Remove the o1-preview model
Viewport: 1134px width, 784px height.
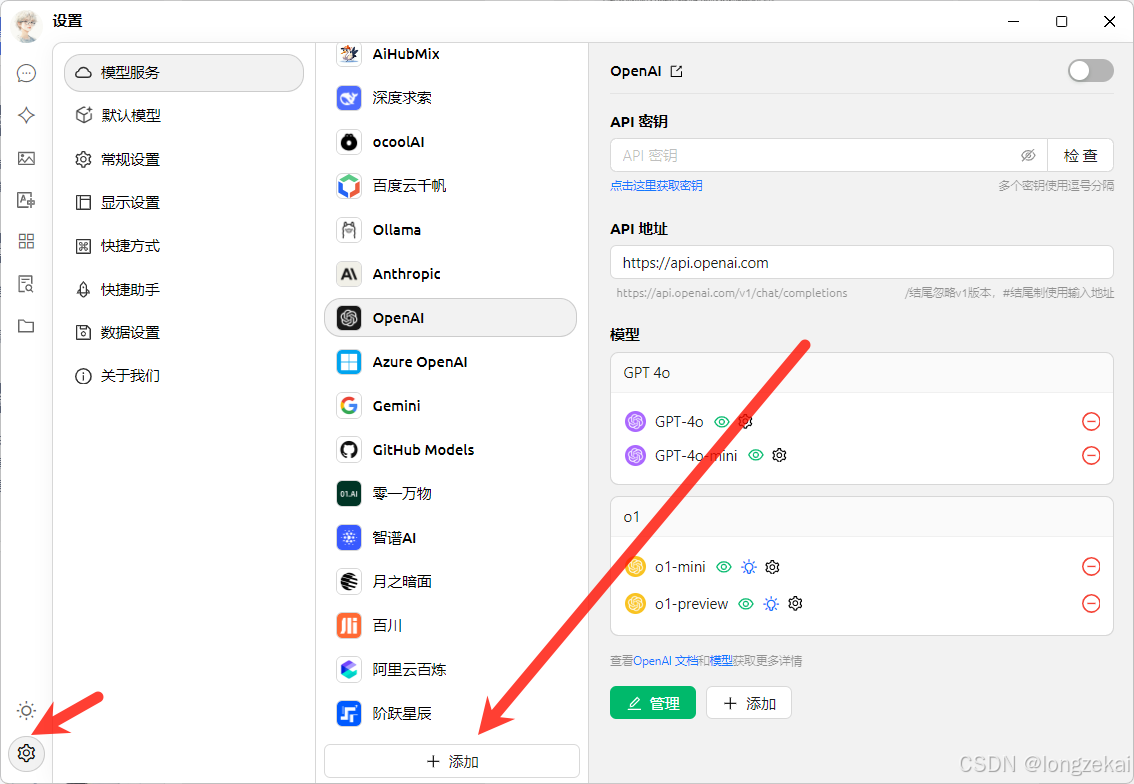coord(1091,603)
